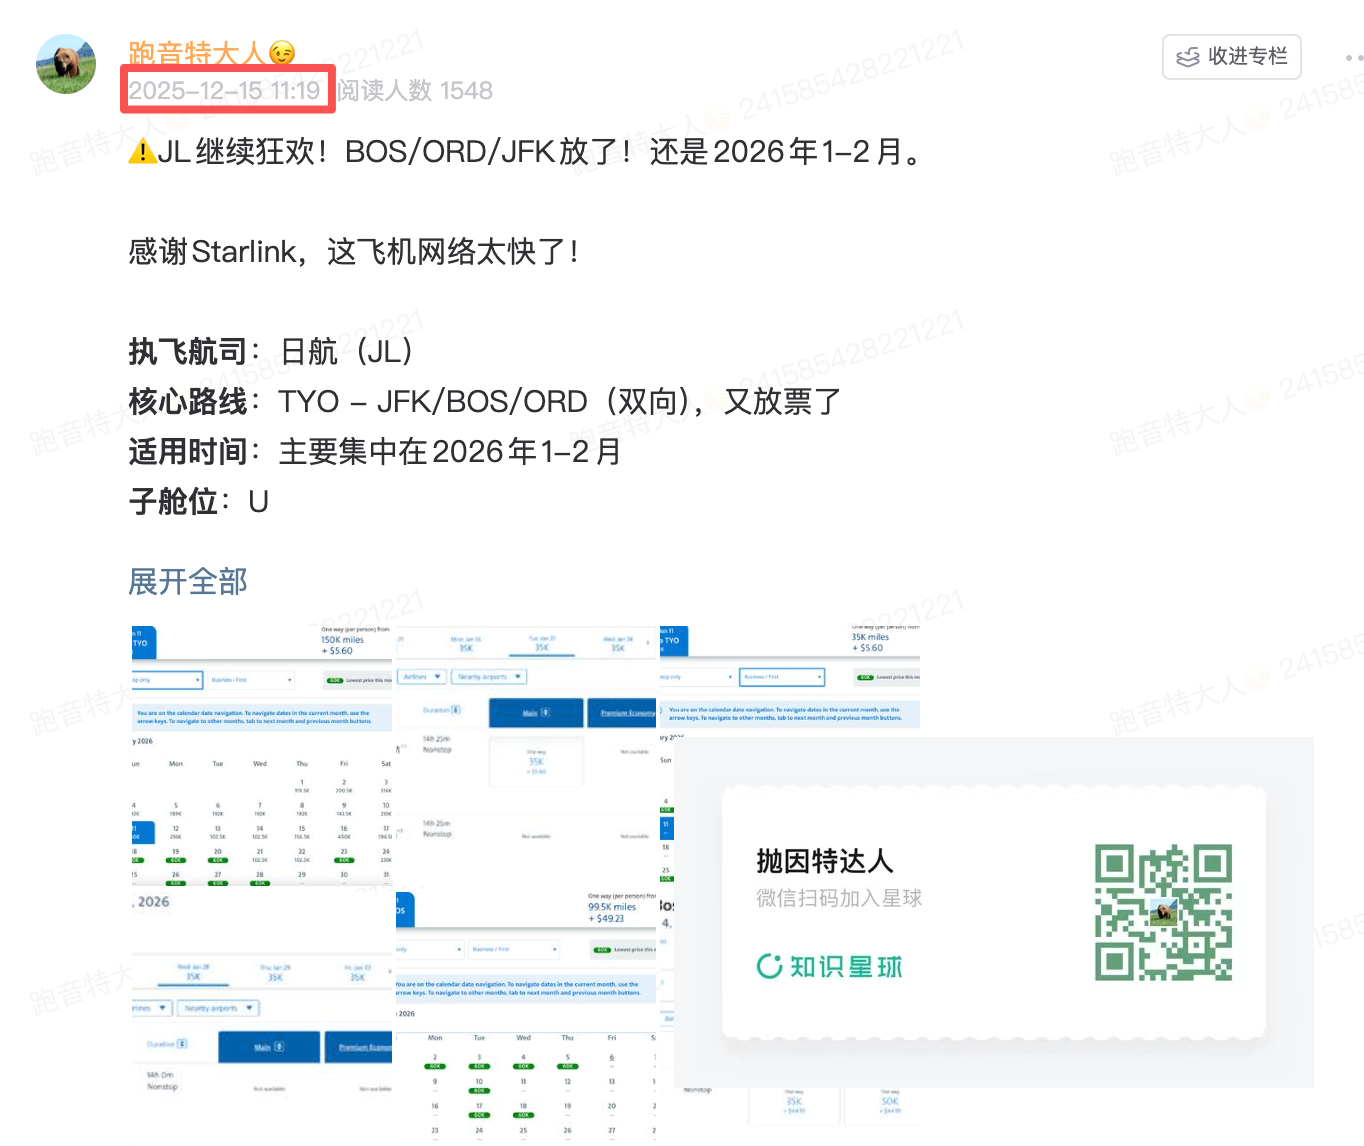The height and width of the screenshot is (1146, 1364).
Task: Select the Tue Jan 27 35K date tab
Action: point(540,644)
